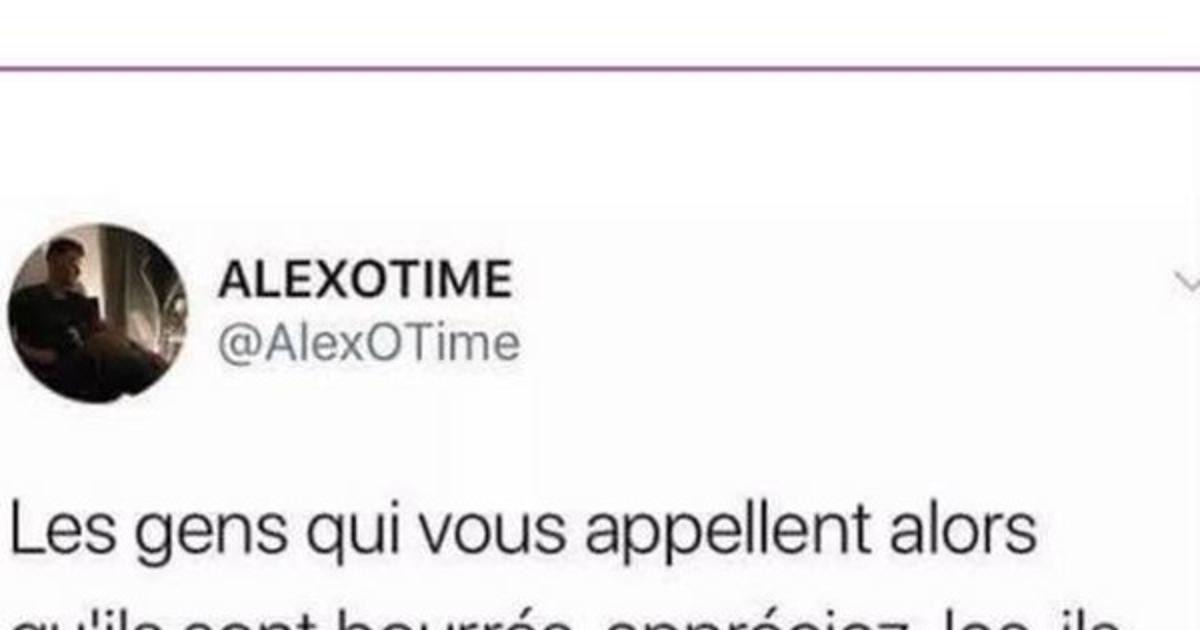The height and width of the screenshot is (630, 1200).
Task: Open the ALEXOTIME round profile picture
Action: (98, 313)
